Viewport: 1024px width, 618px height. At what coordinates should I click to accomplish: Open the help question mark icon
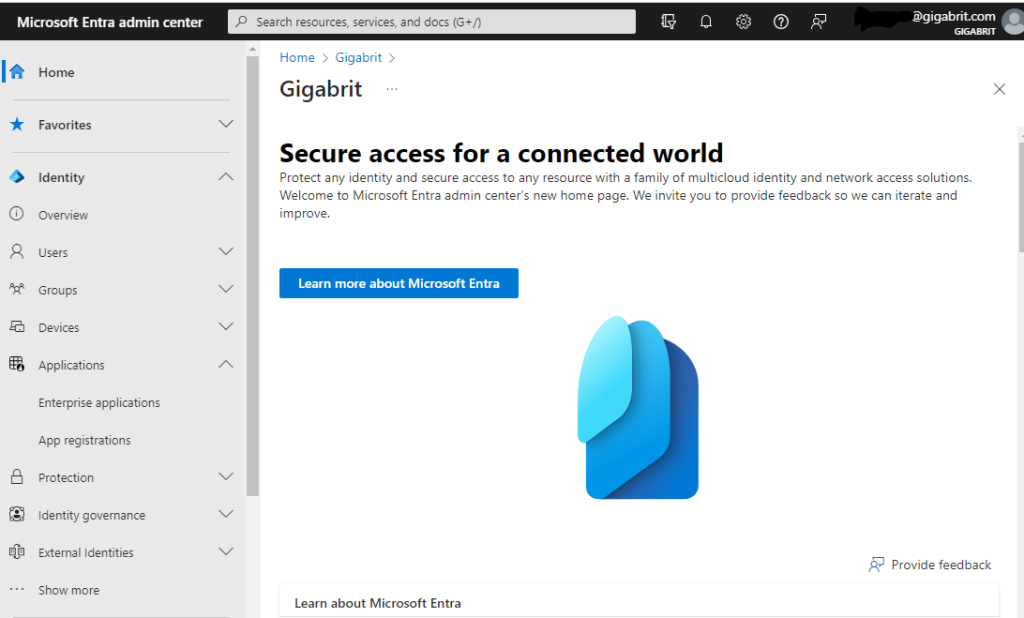(x=781, y=22)
